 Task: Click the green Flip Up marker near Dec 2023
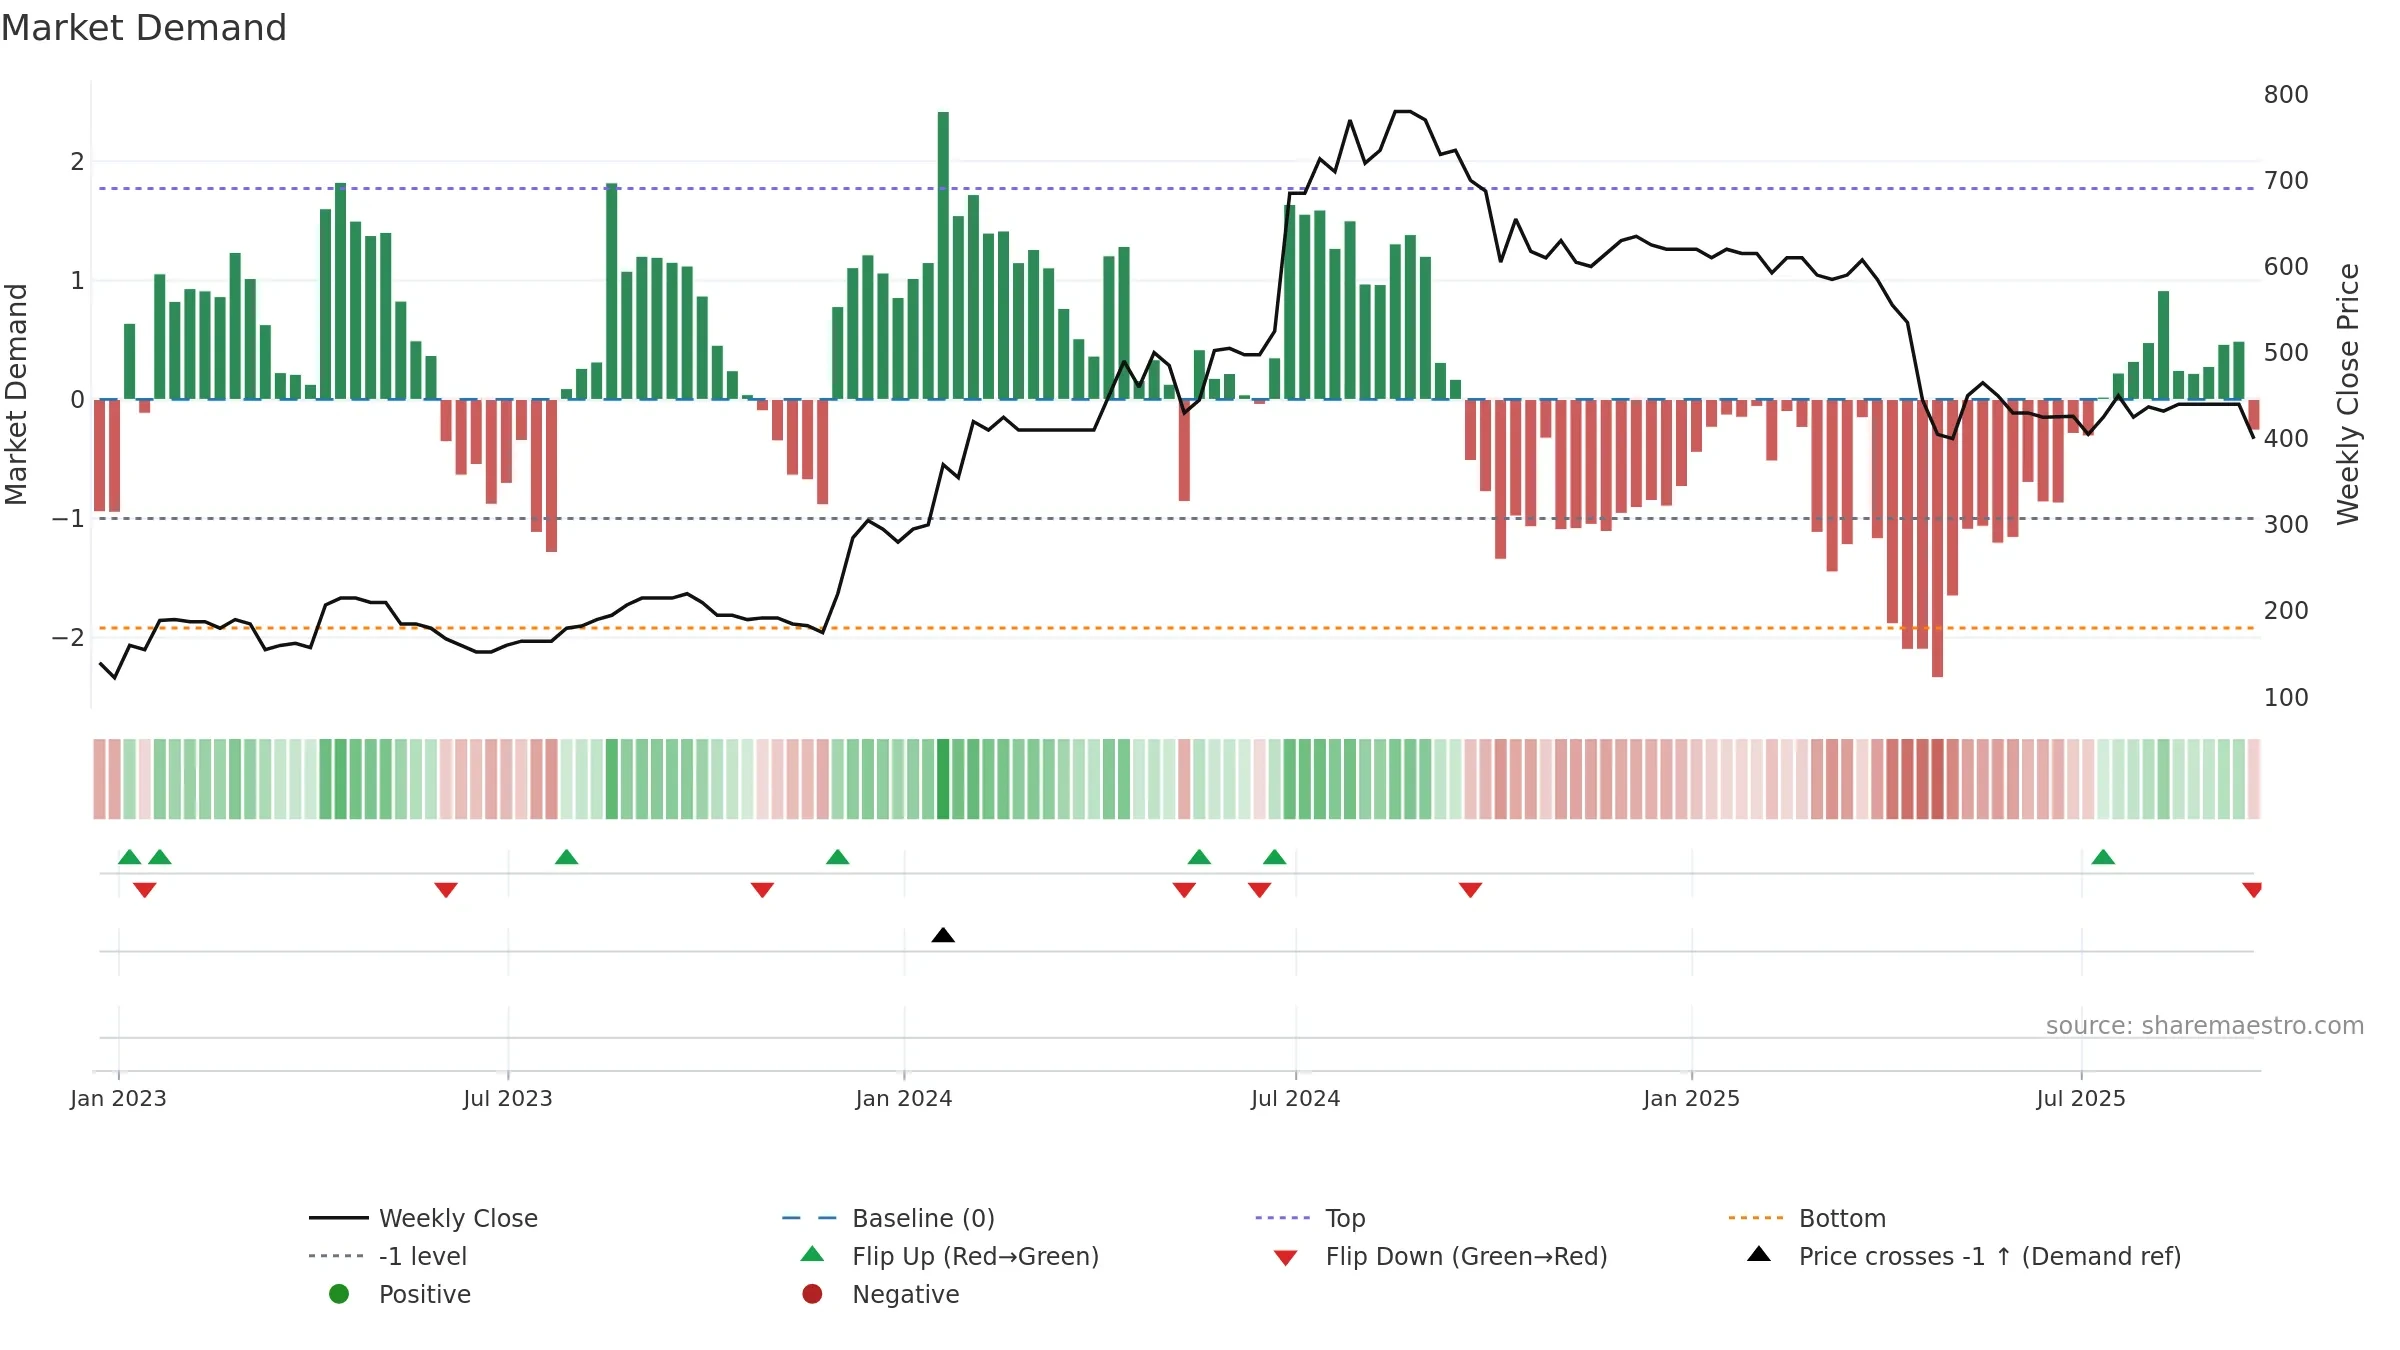pyautogui.click(x=838, y=857)
